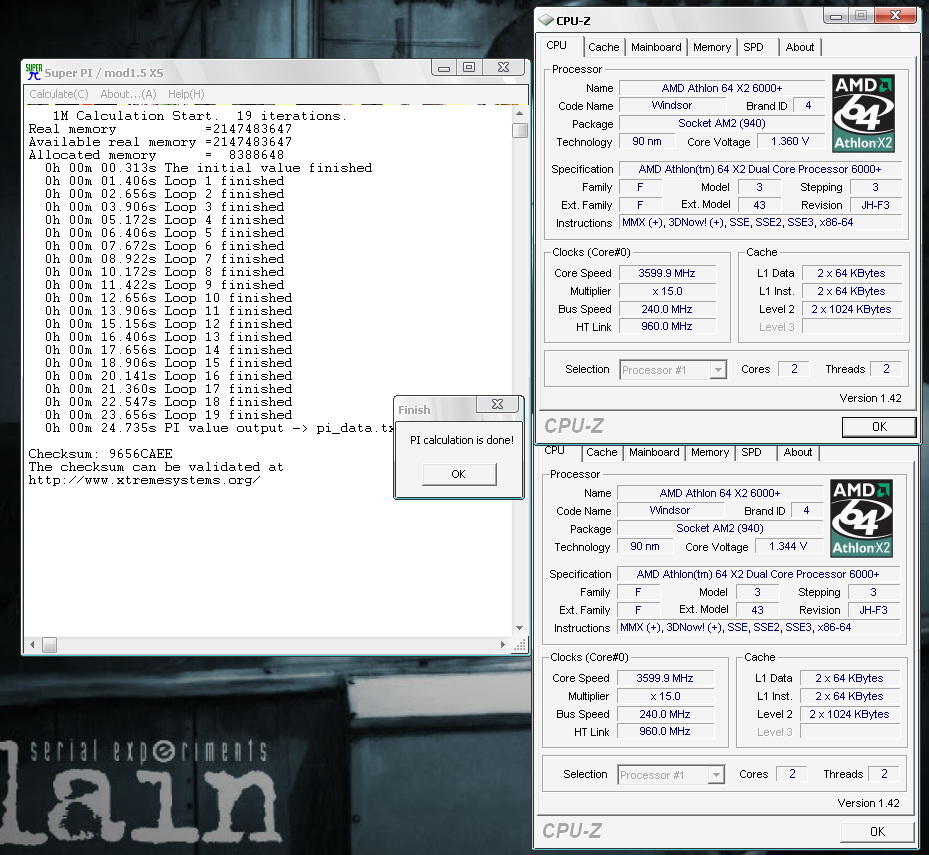929x855 pixels.
Task: Click Super PI horizontal scrollbar right arrow
Action: tap(503, 644)
